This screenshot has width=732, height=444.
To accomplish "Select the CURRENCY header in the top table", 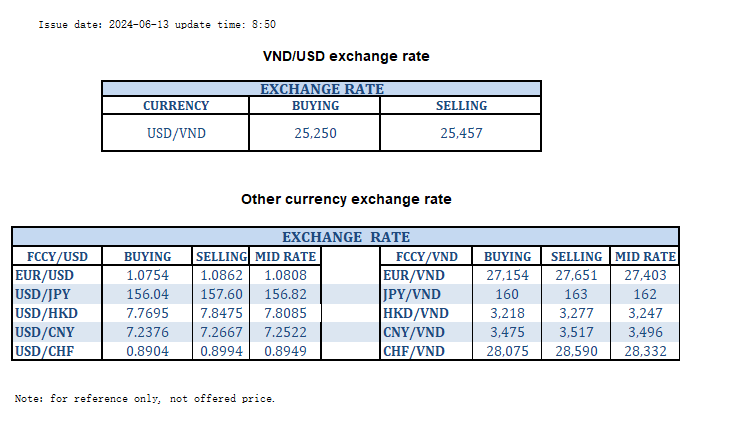I will point(176,106).
